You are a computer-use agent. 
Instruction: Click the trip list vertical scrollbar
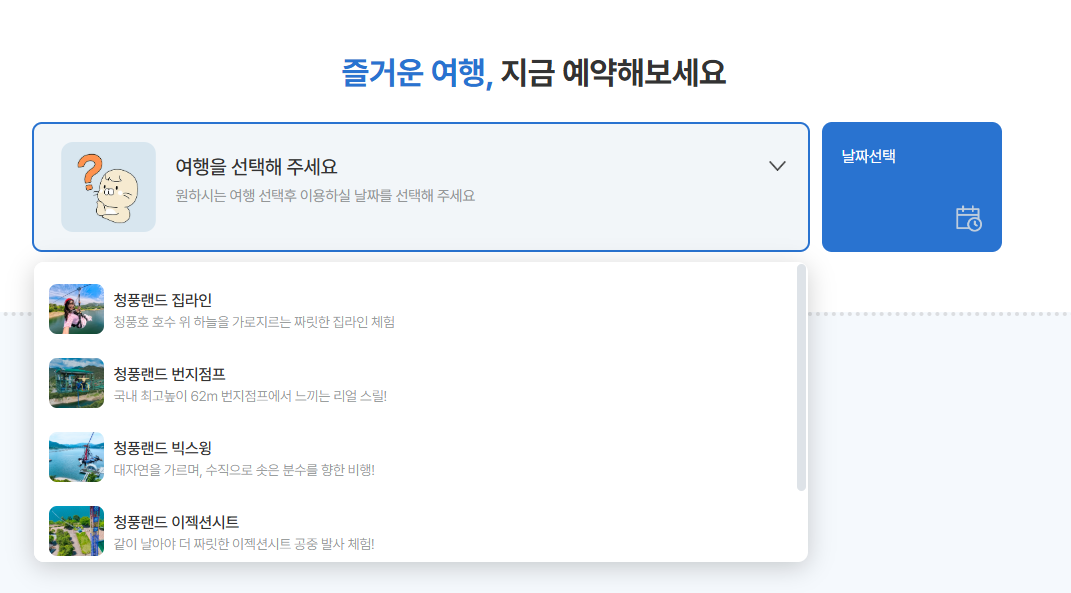click(x=801, y=378)
